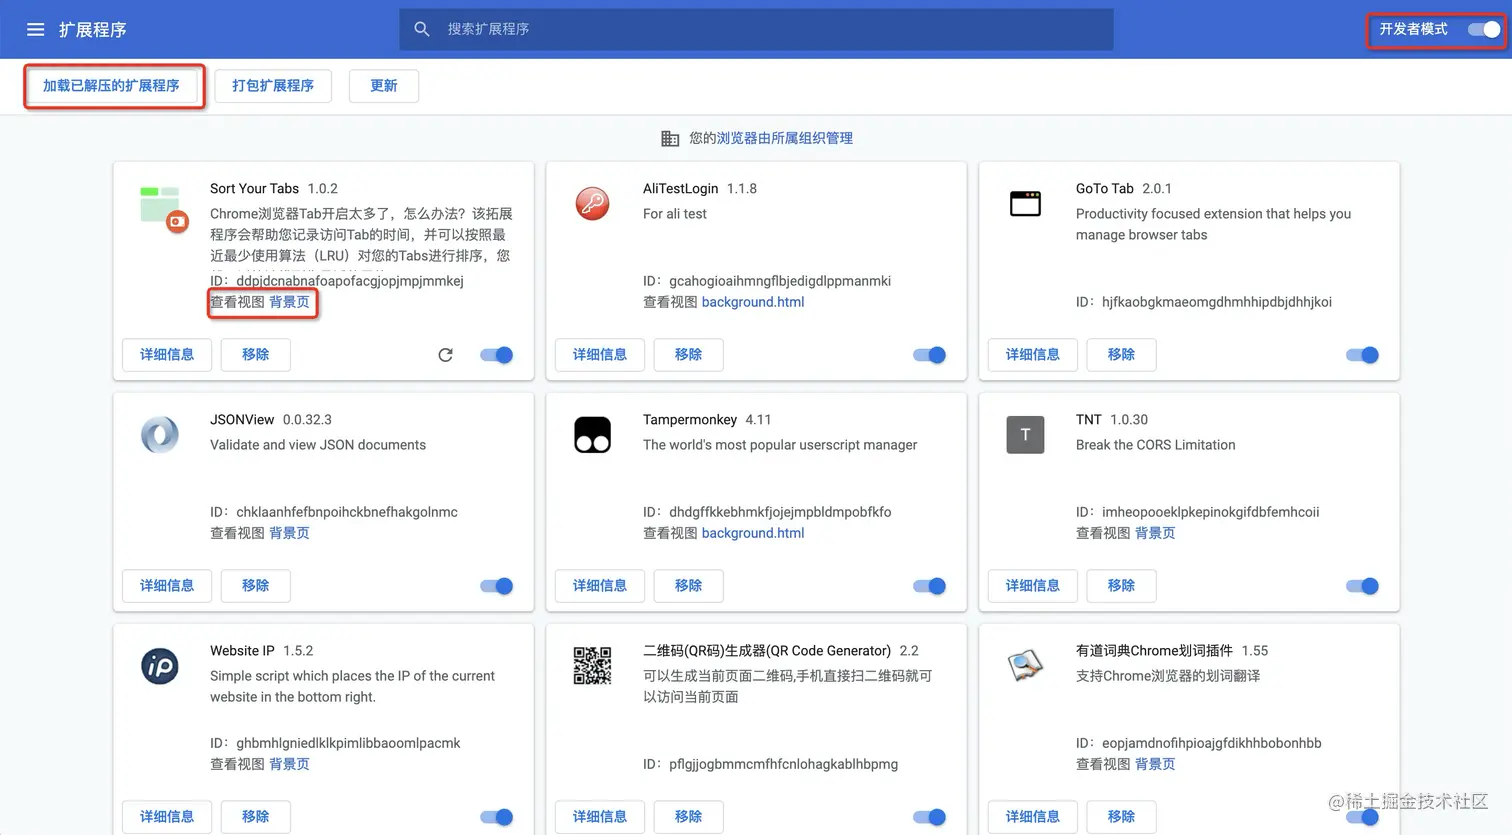Click the GoTo Tab window icon
Screen dimensions: 1512x835
pyautogui.click(x=1025, y=203)
